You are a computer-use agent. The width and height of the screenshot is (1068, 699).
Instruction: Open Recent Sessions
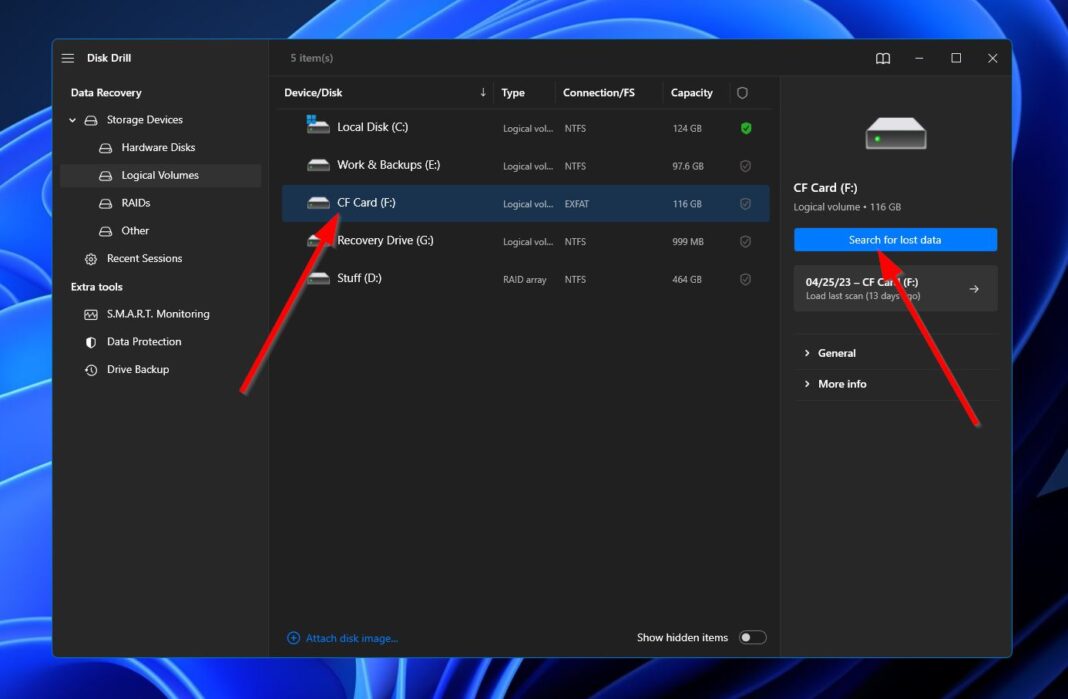[145, 258]
